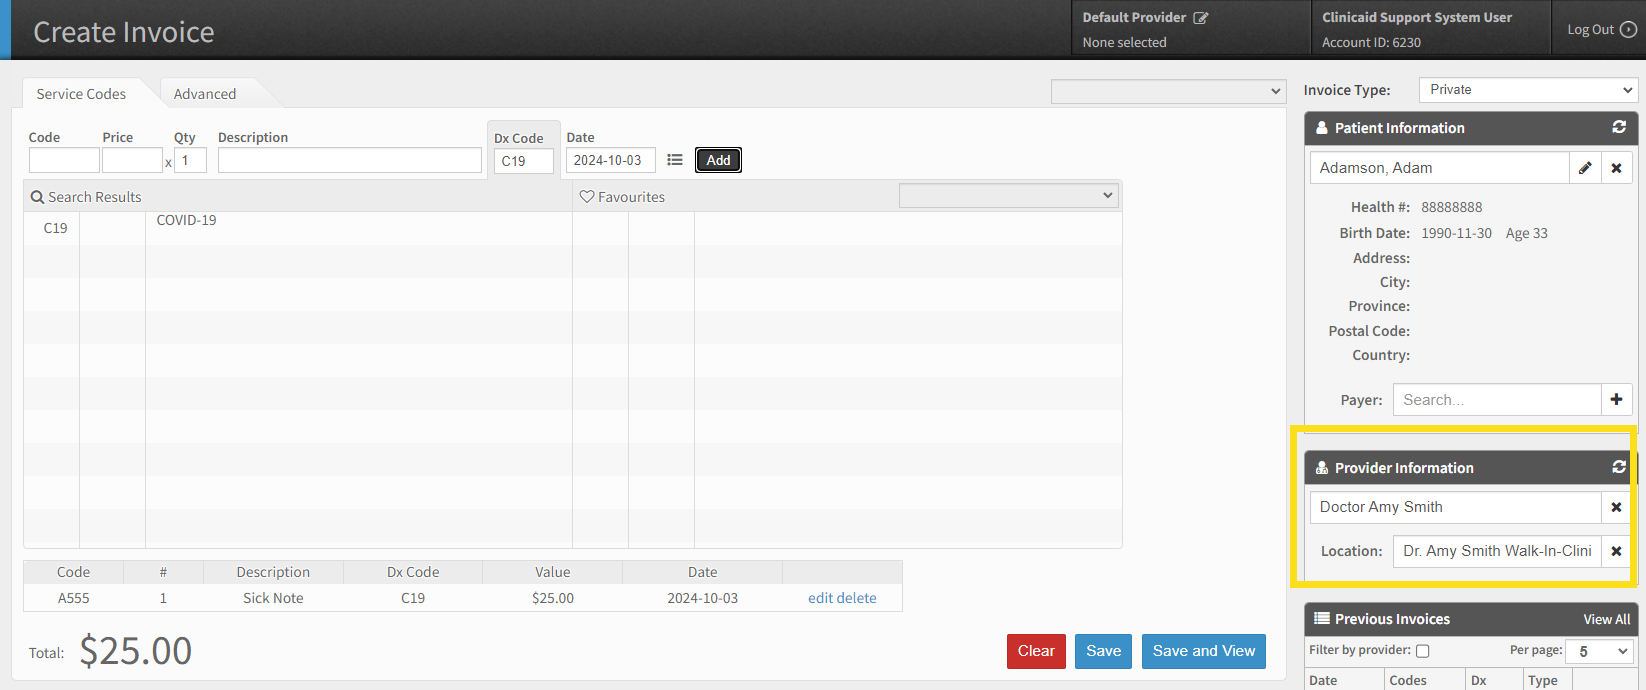
Task: Click the Location field showing Dr. Amy Smith Walk-In
Action: (1497, 551)
